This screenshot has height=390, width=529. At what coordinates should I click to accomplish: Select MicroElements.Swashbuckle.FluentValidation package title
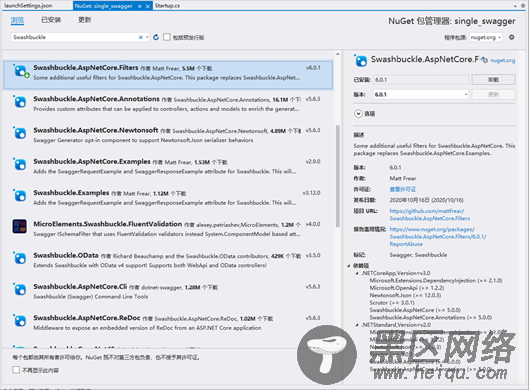108,224
